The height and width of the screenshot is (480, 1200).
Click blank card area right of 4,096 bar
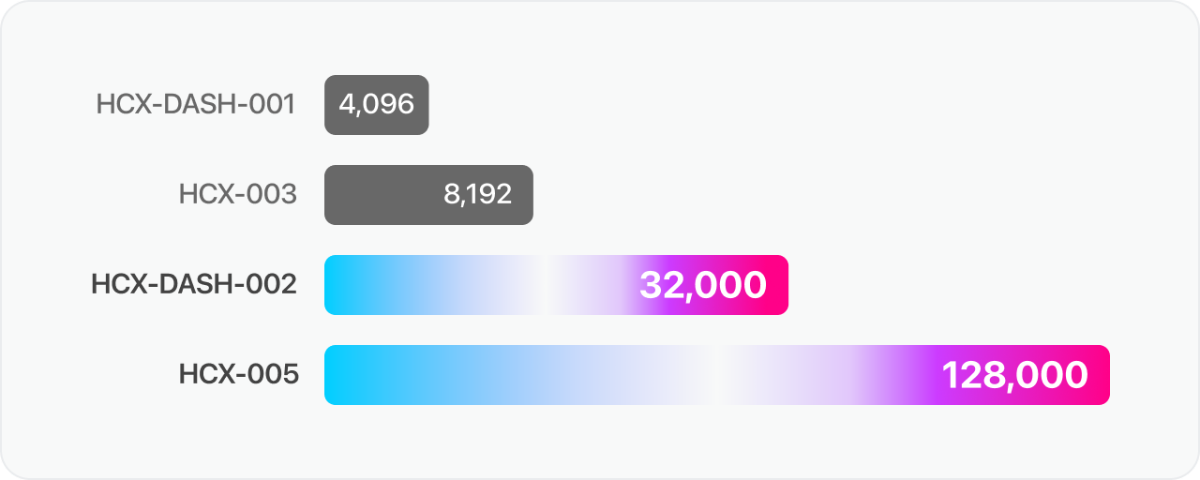[800, 105]
